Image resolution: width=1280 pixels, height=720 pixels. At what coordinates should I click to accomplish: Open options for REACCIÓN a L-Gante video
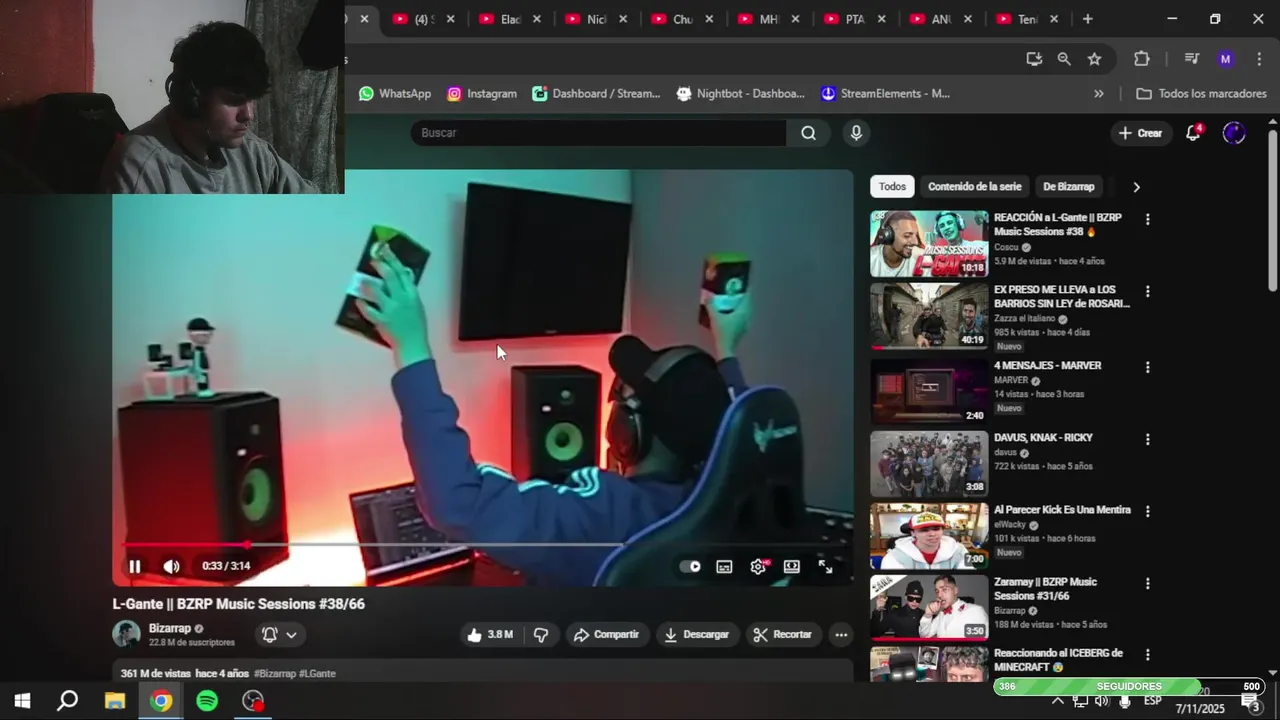coord(1148,219)
